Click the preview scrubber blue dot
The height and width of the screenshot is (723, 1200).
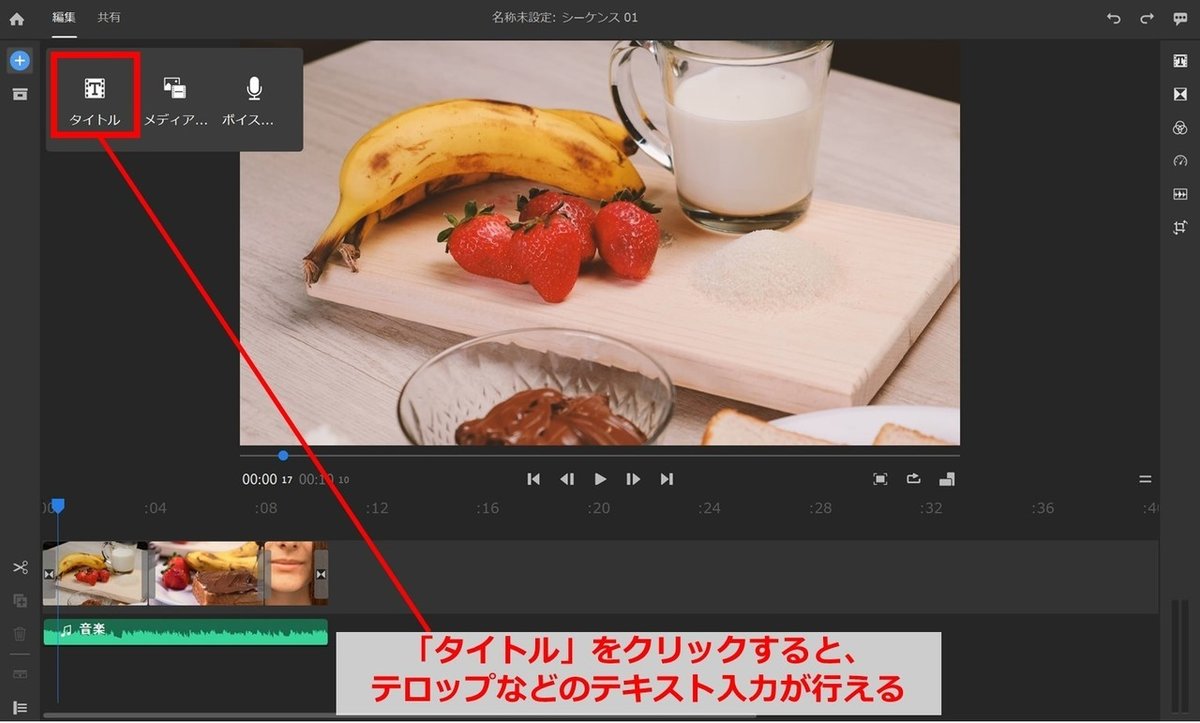pos(283,455)
